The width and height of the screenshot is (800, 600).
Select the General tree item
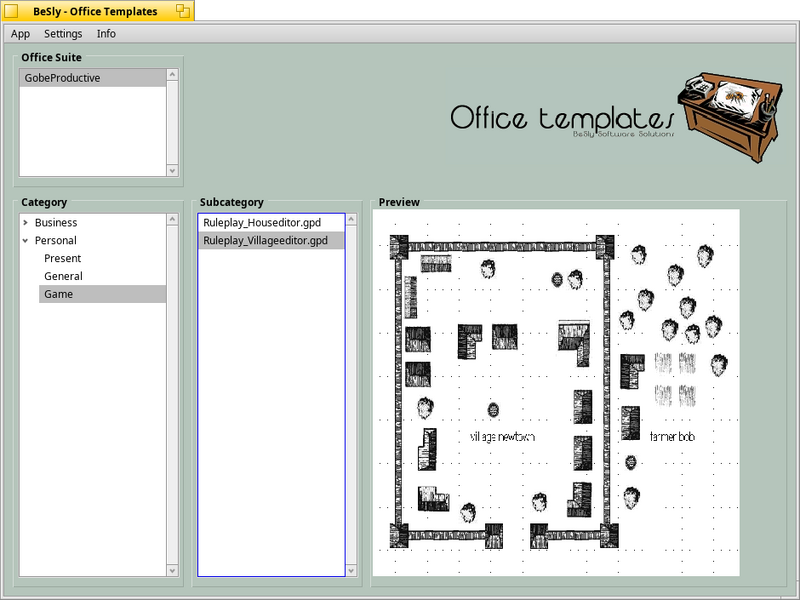(63, 276)
